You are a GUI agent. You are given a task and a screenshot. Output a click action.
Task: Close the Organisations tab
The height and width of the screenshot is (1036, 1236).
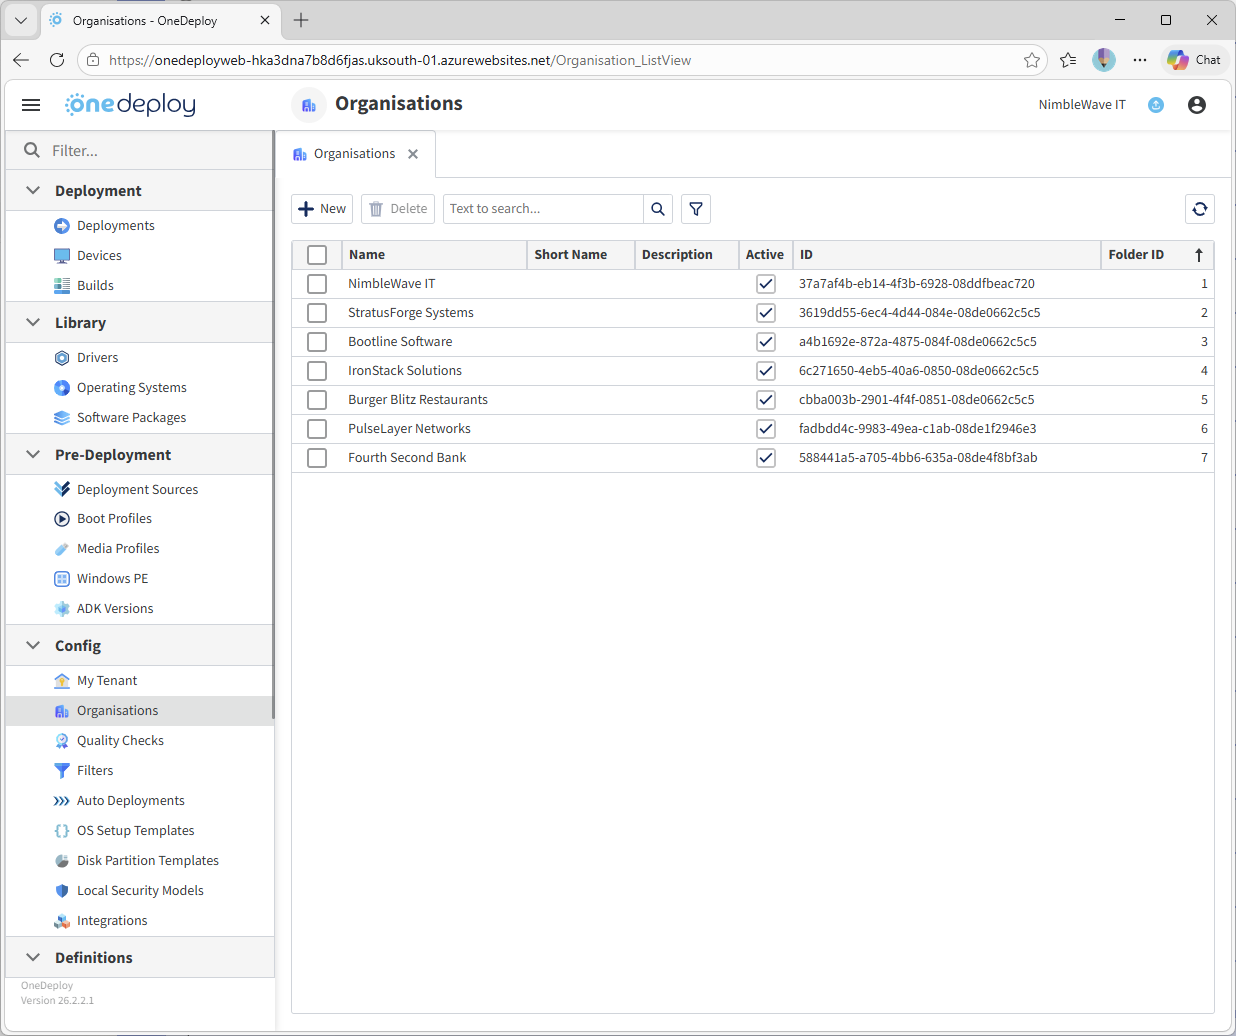tap(413, 154)
